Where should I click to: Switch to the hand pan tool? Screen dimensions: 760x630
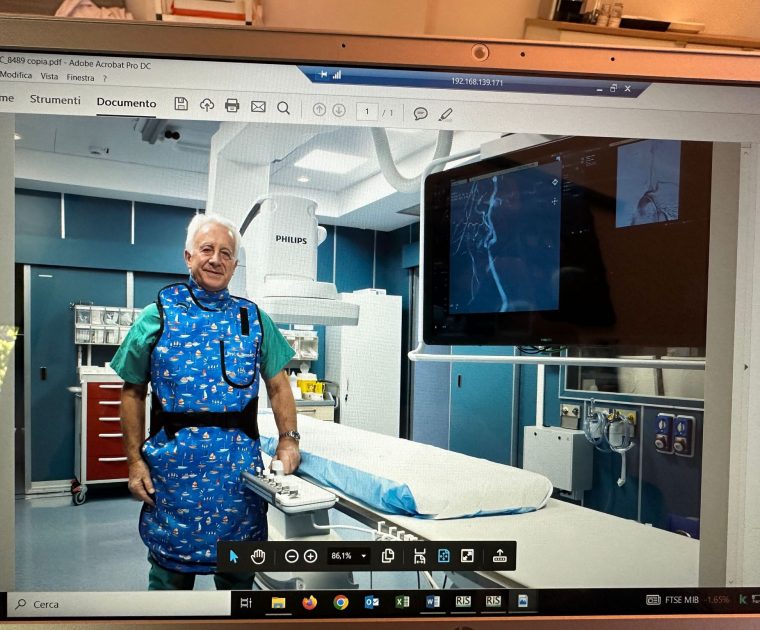(x=258, y=556)
